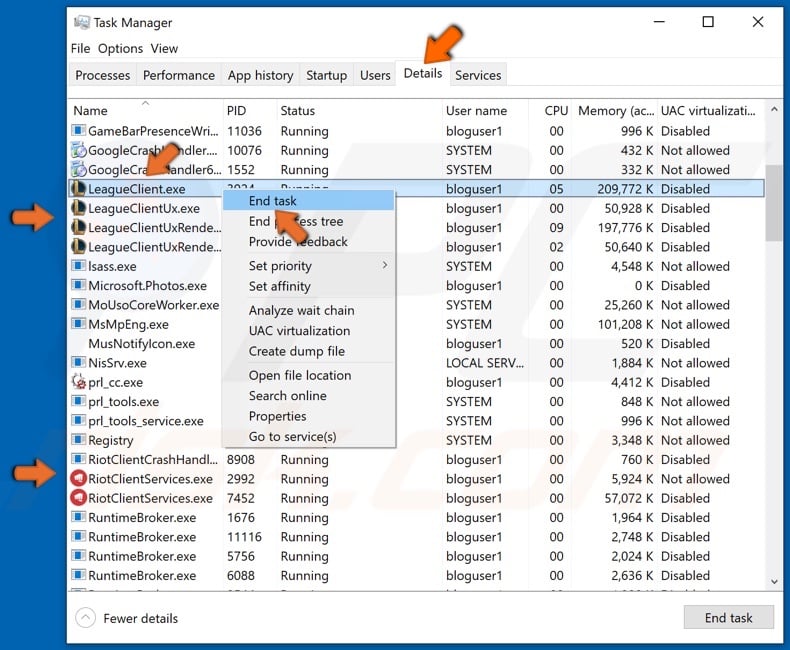Select LeagueClientUxRender row with 197,776 K
The height and width of the screenshot is (650, 790).
point(416,227)
